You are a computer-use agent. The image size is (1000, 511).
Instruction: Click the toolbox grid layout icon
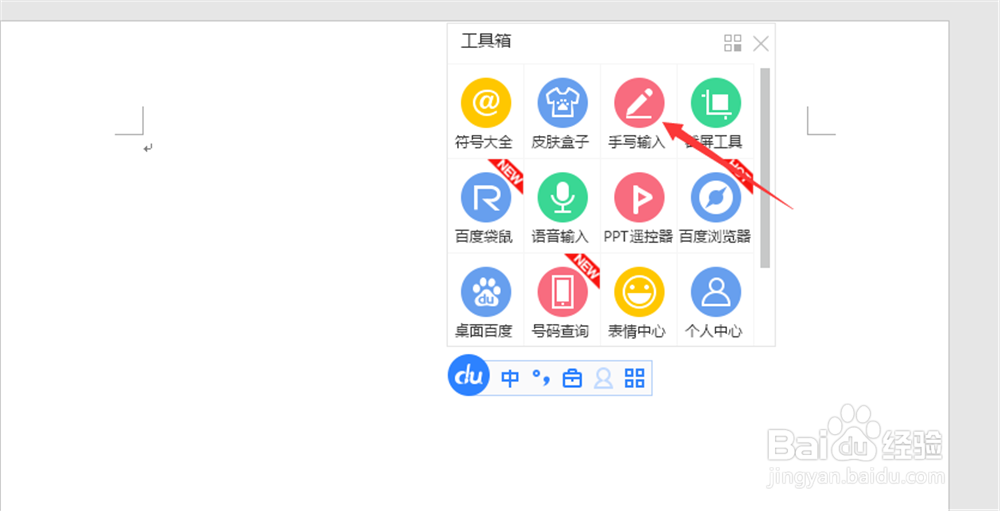tap(733, 43)
